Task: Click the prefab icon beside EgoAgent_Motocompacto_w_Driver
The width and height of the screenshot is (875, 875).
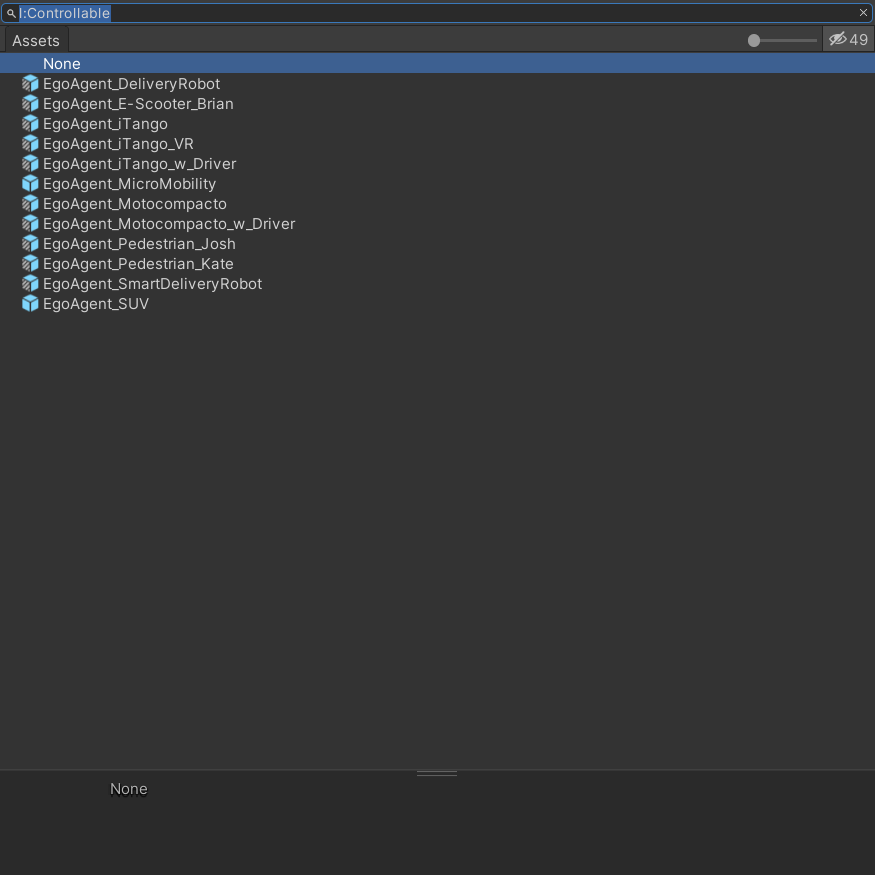Action: (30, 224)
